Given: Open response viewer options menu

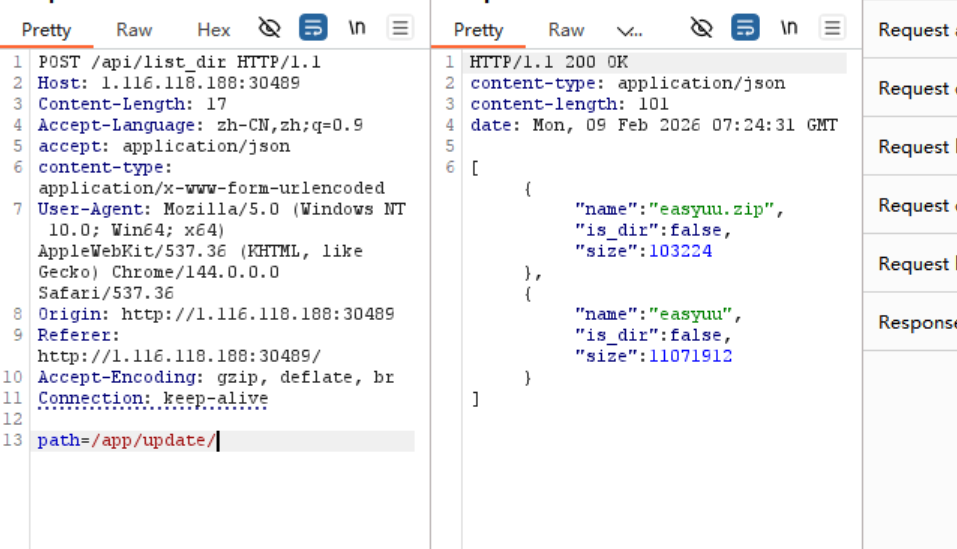Looking at the screenshot, I should click(832, 28).
